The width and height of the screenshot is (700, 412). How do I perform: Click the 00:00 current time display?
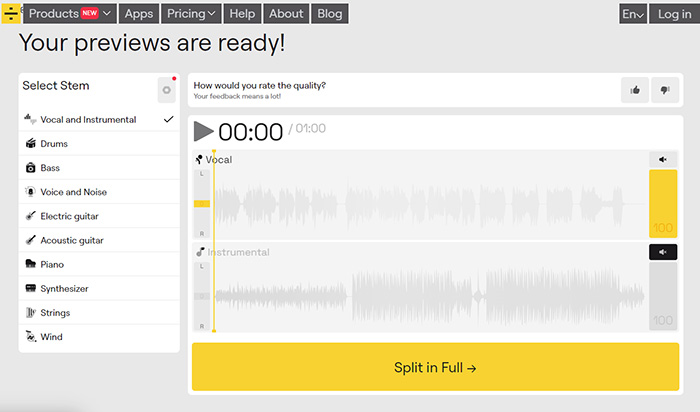click(x=250, y=132)
